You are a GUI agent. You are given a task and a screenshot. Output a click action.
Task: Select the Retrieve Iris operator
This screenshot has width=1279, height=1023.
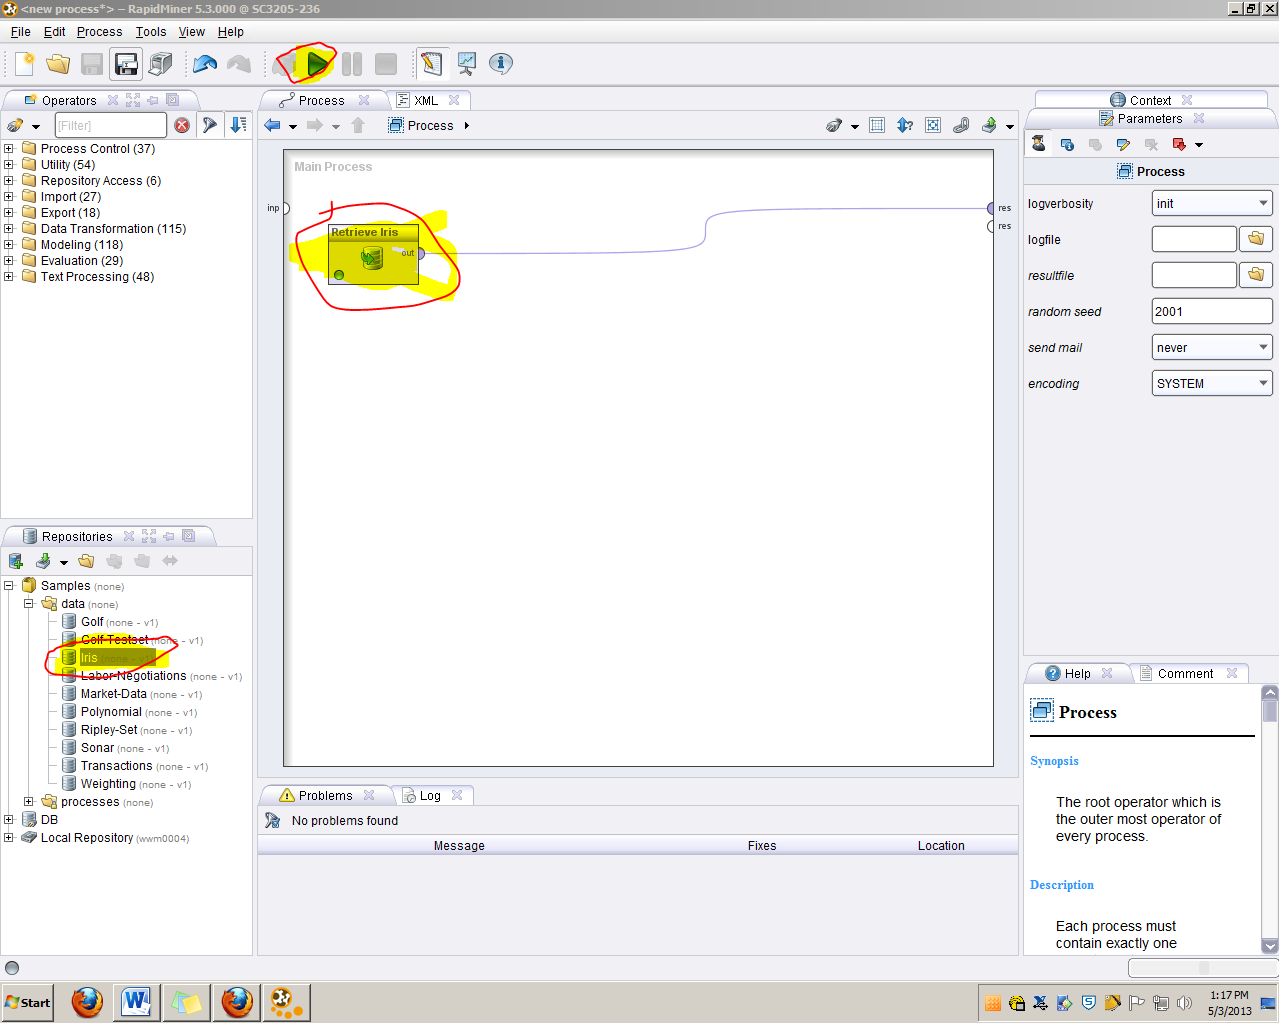coord(373,254)
